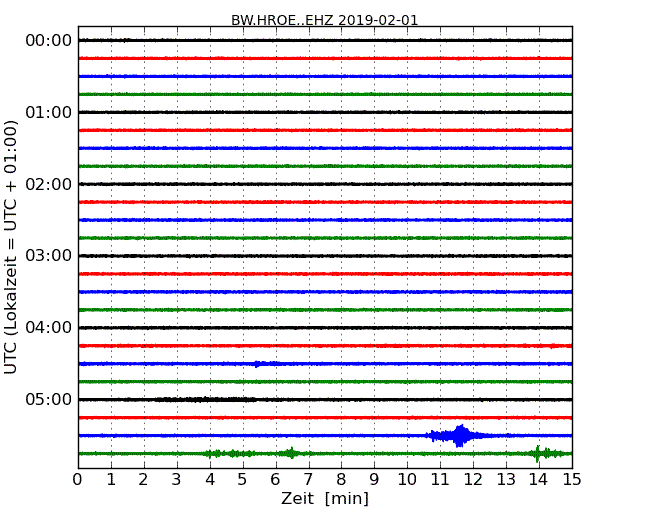Select the 04:00 time tick label
Screen dimensions: 650x520
49,328
